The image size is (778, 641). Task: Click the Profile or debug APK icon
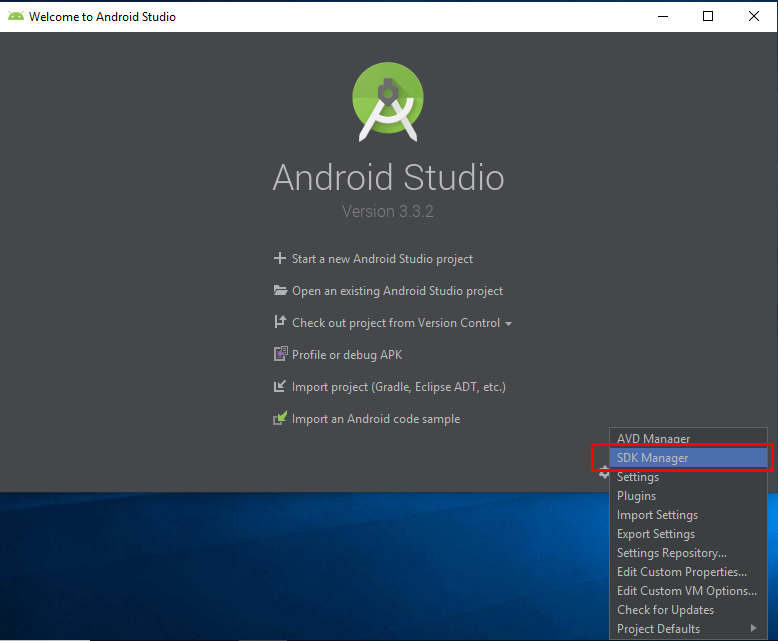pos(280,354)
